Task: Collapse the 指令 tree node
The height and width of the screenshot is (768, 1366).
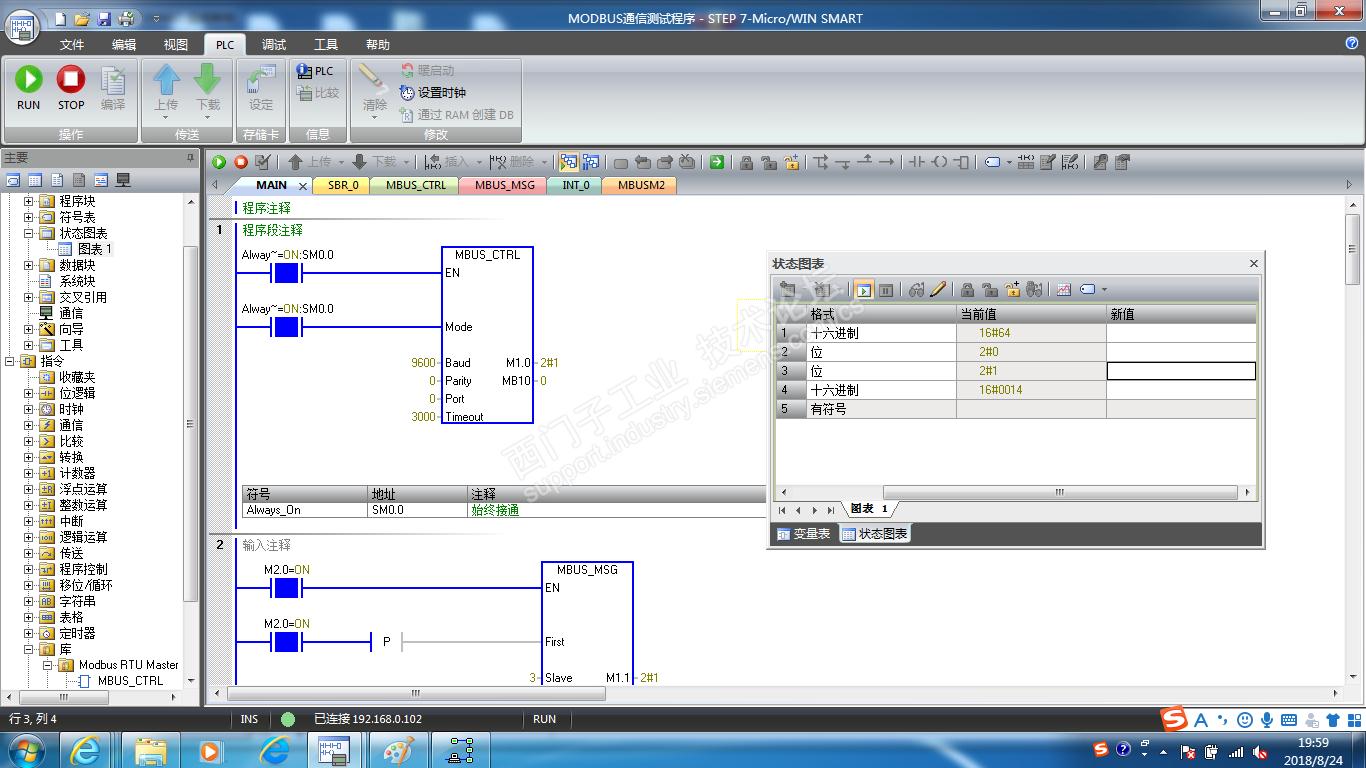Action: click(x=10, y=361)
